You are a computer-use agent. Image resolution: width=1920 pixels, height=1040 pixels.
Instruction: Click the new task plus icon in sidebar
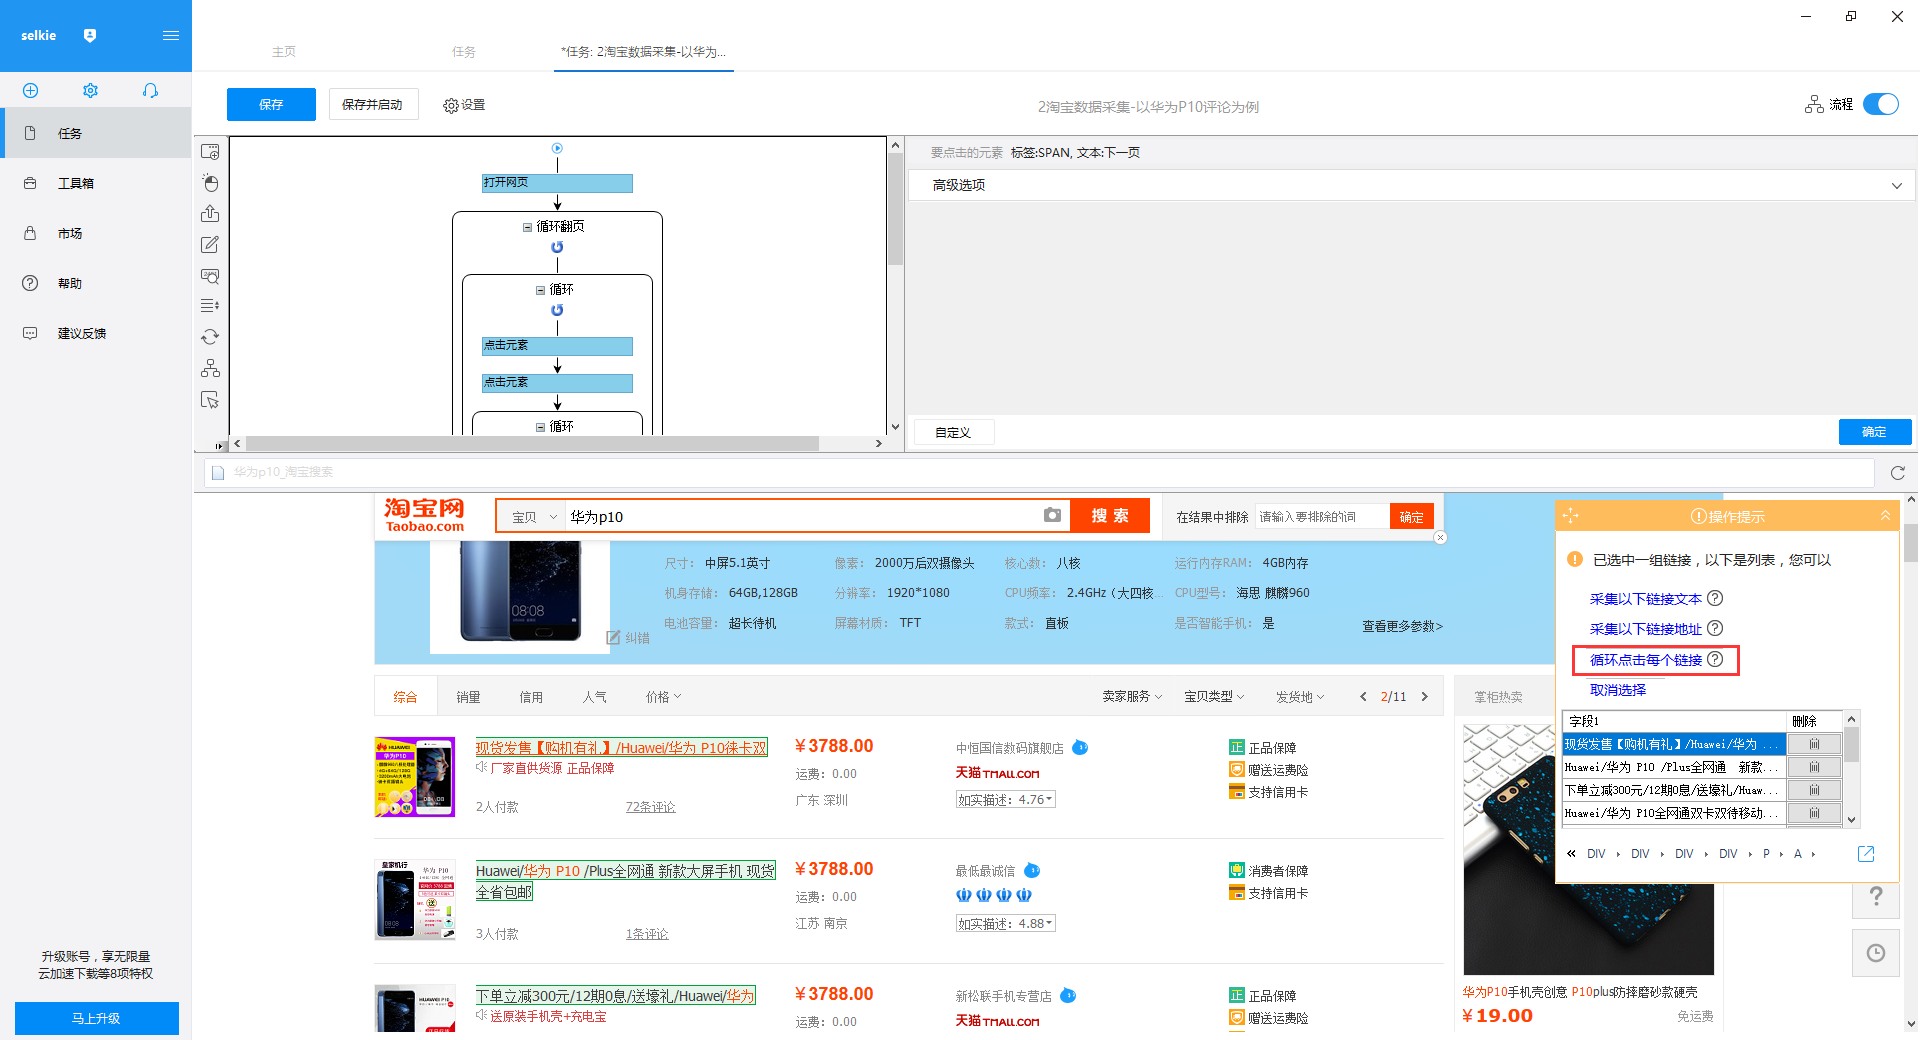coord(30,91)
